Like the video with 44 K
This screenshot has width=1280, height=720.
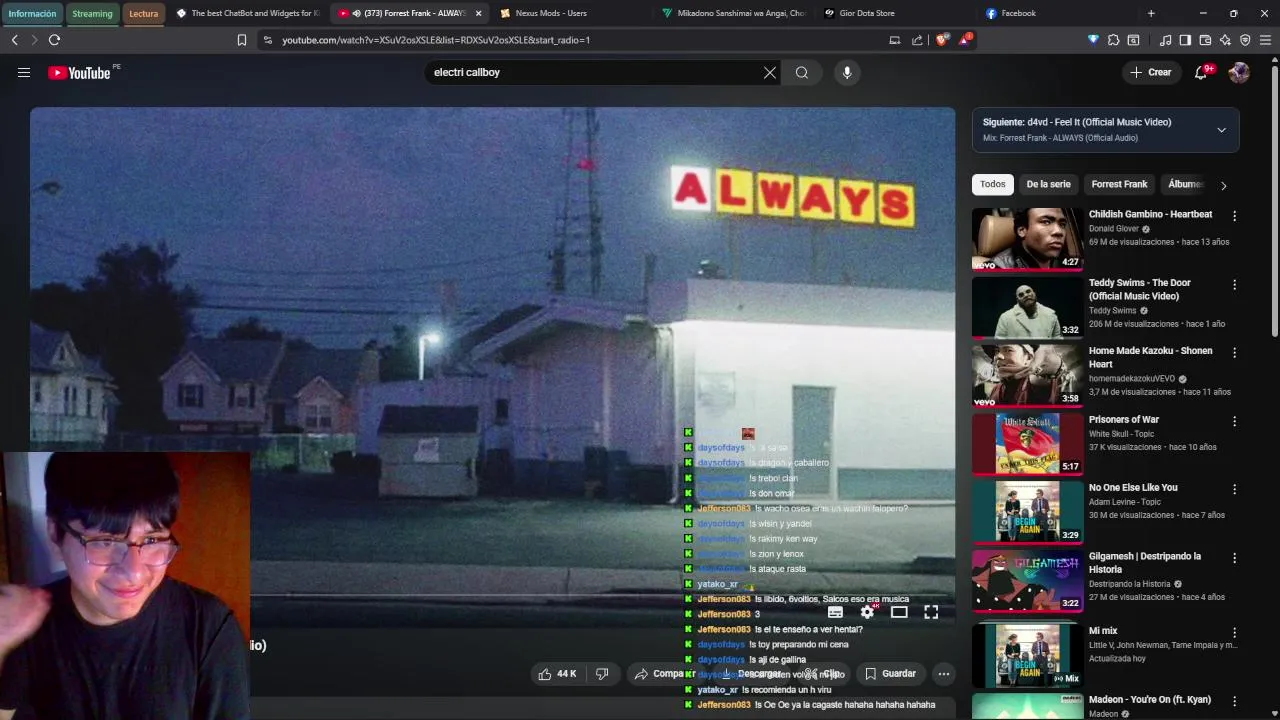(557, 674)
